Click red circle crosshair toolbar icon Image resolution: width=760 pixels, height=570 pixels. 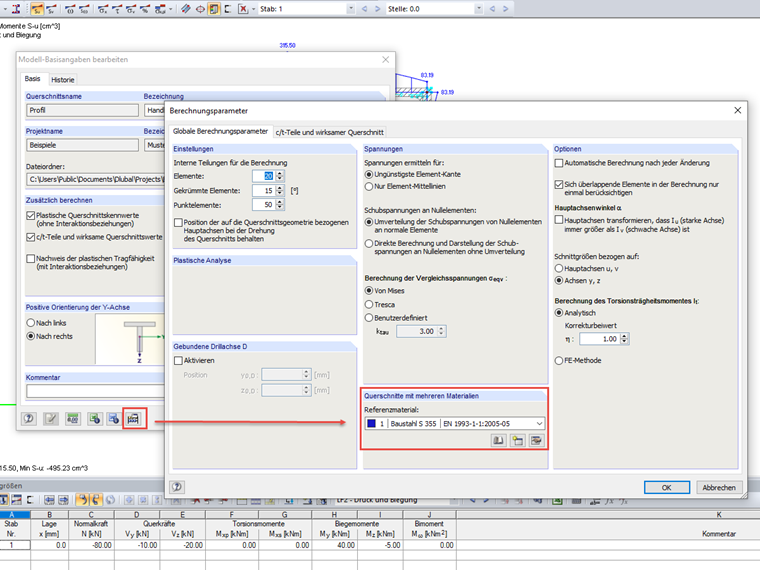pos(200,9)
